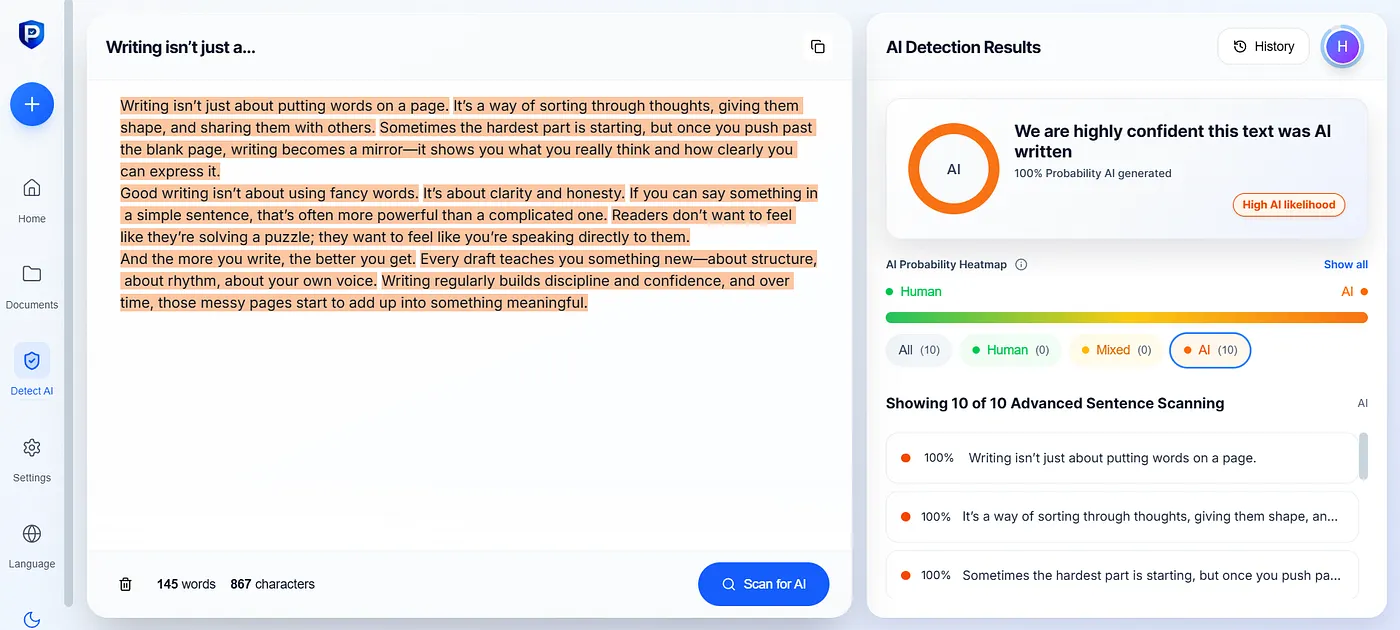
Task: Toggle dark mode moon icon
Action: pos(32,620)
